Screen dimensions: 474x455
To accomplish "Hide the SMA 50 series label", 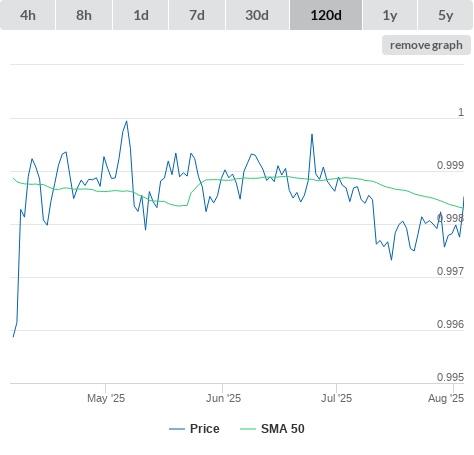I will click(283, 429).
